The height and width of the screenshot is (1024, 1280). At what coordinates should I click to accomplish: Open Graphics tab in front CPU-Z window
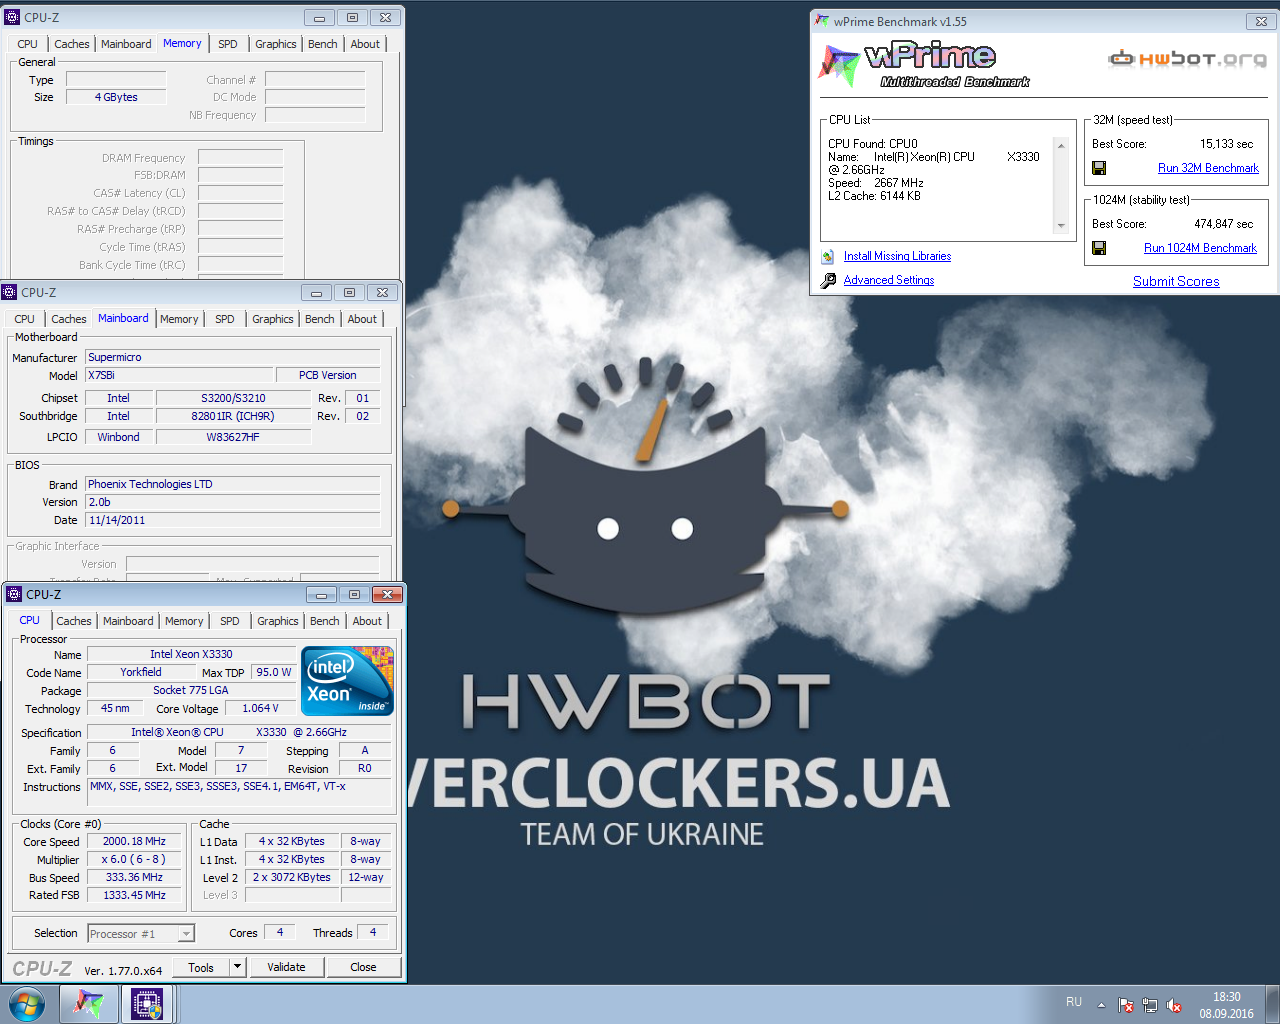point(278,621)
